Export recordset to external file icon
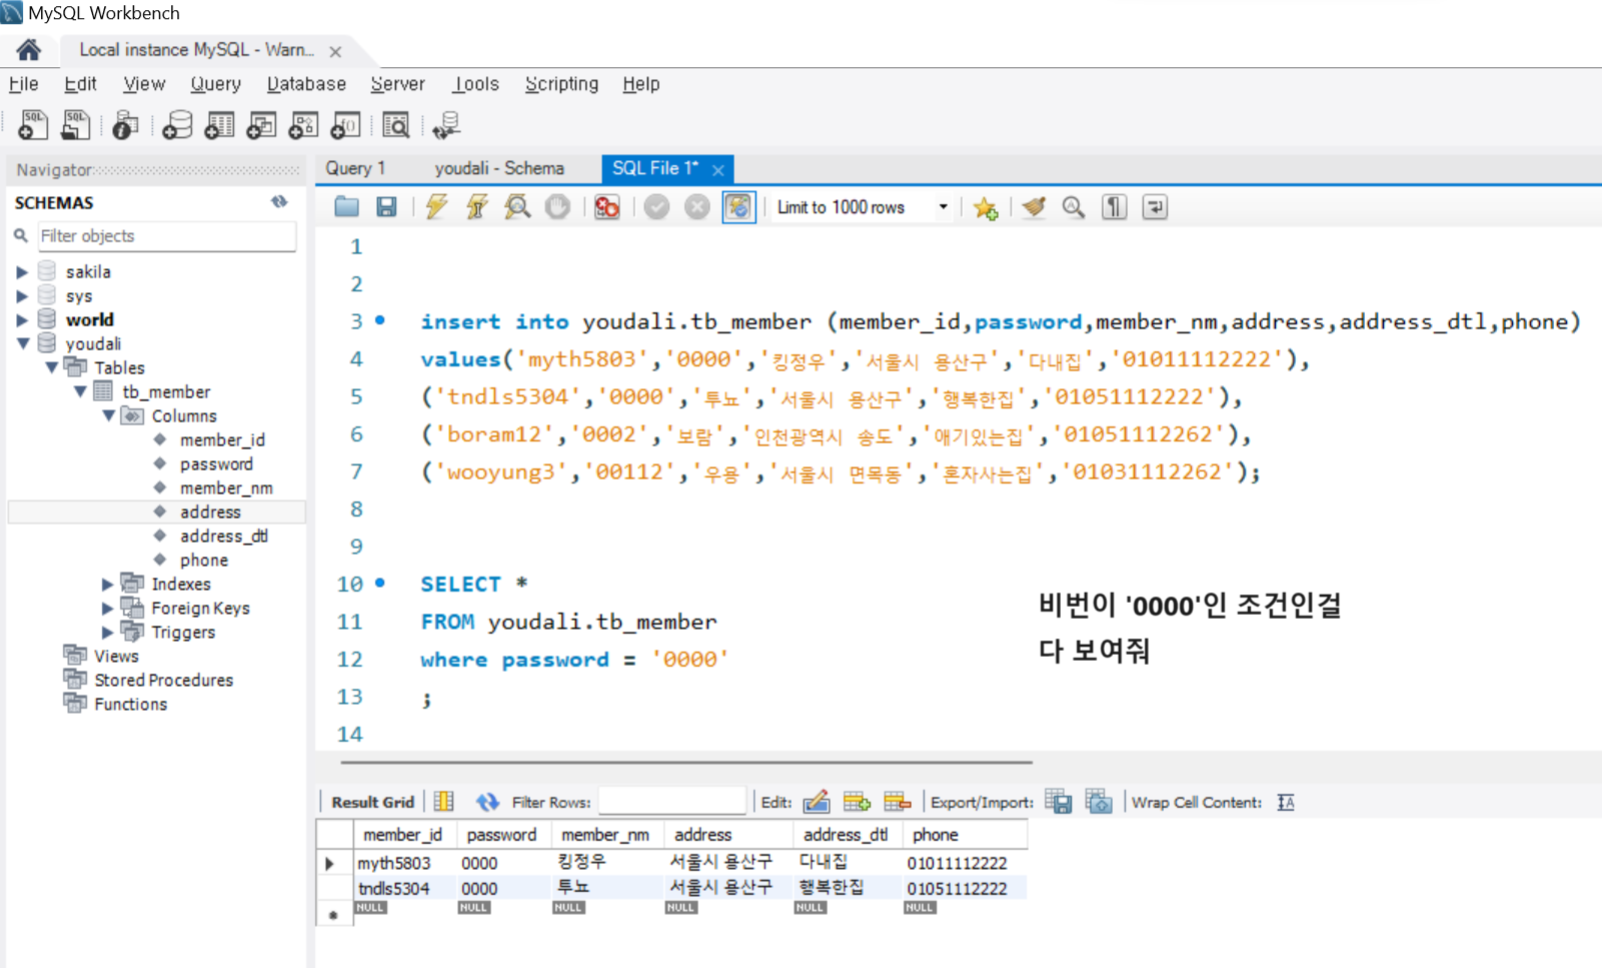The height and width of the screenshot is (968, 1602). coord(1058,802)
